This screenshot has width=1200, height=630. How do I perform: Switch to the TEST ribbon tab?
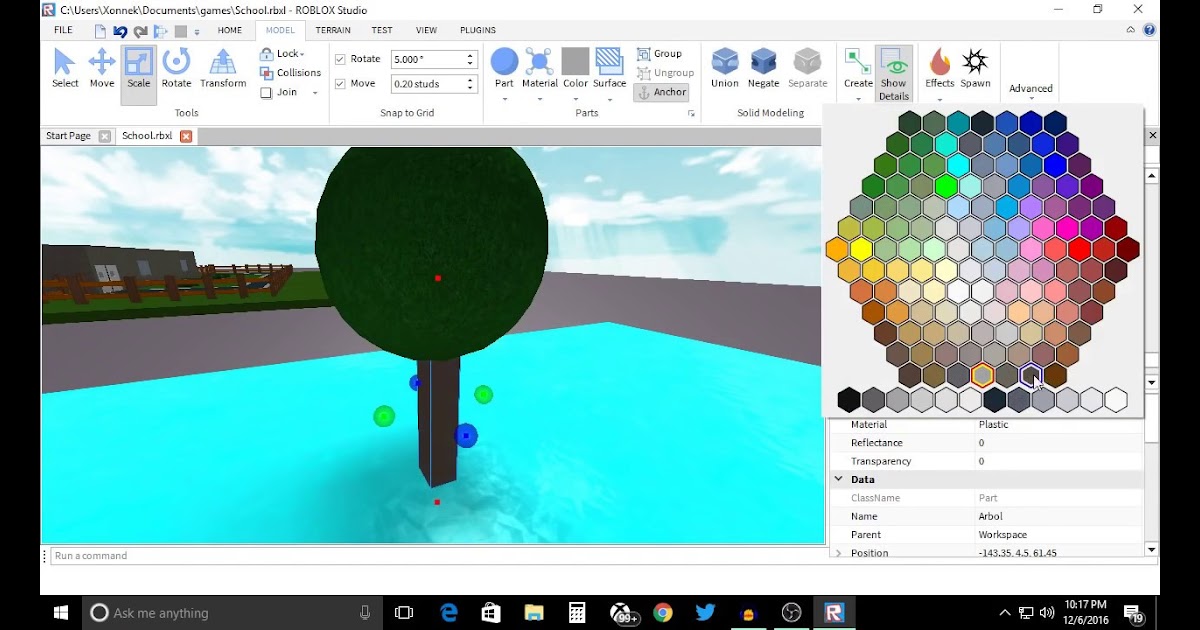point(381,30)
